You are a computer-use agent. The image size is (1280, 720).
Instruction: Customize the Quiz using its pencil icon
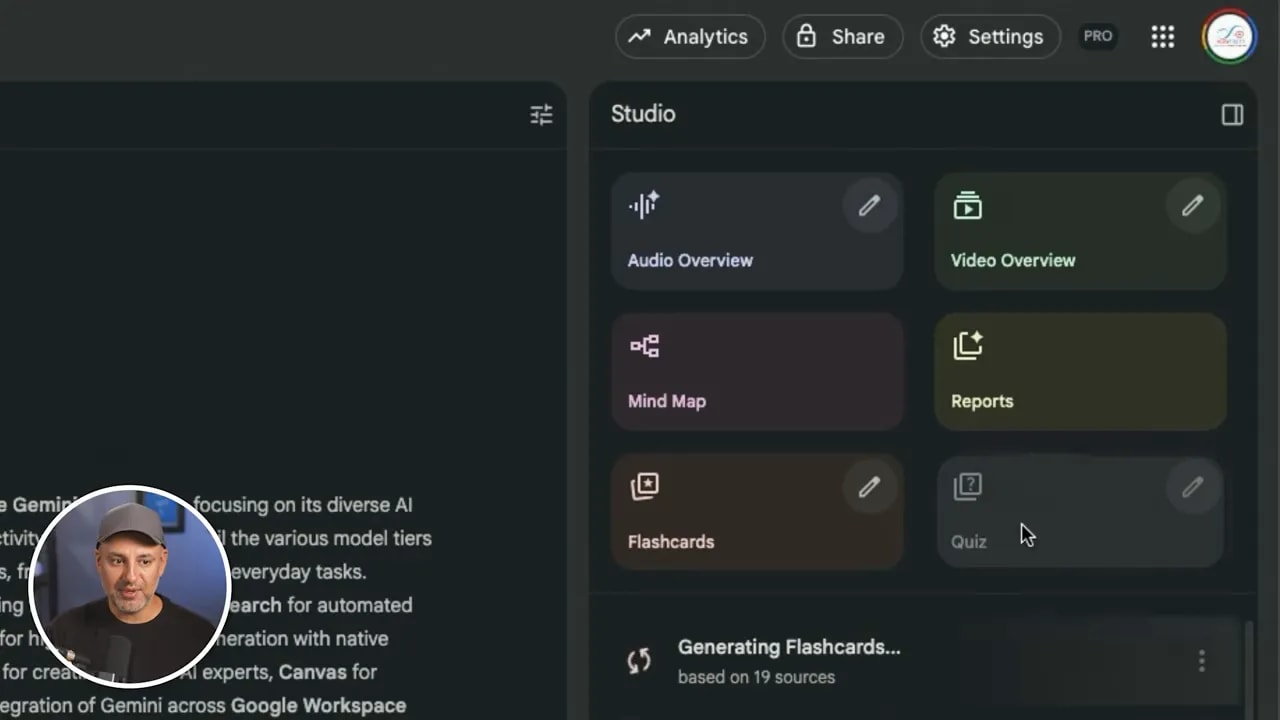pyautogui.click(x=1192, y=487)
